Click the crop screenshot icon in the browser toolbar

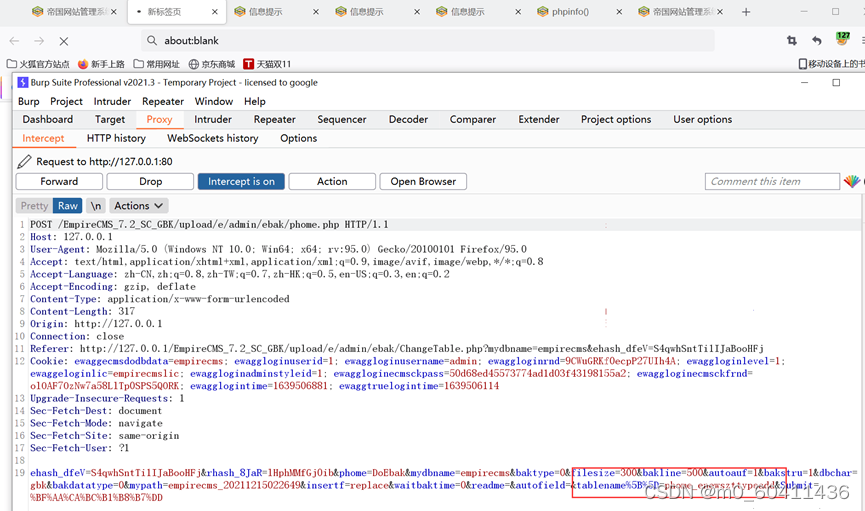pyautogui.click(x=792, y=40)
